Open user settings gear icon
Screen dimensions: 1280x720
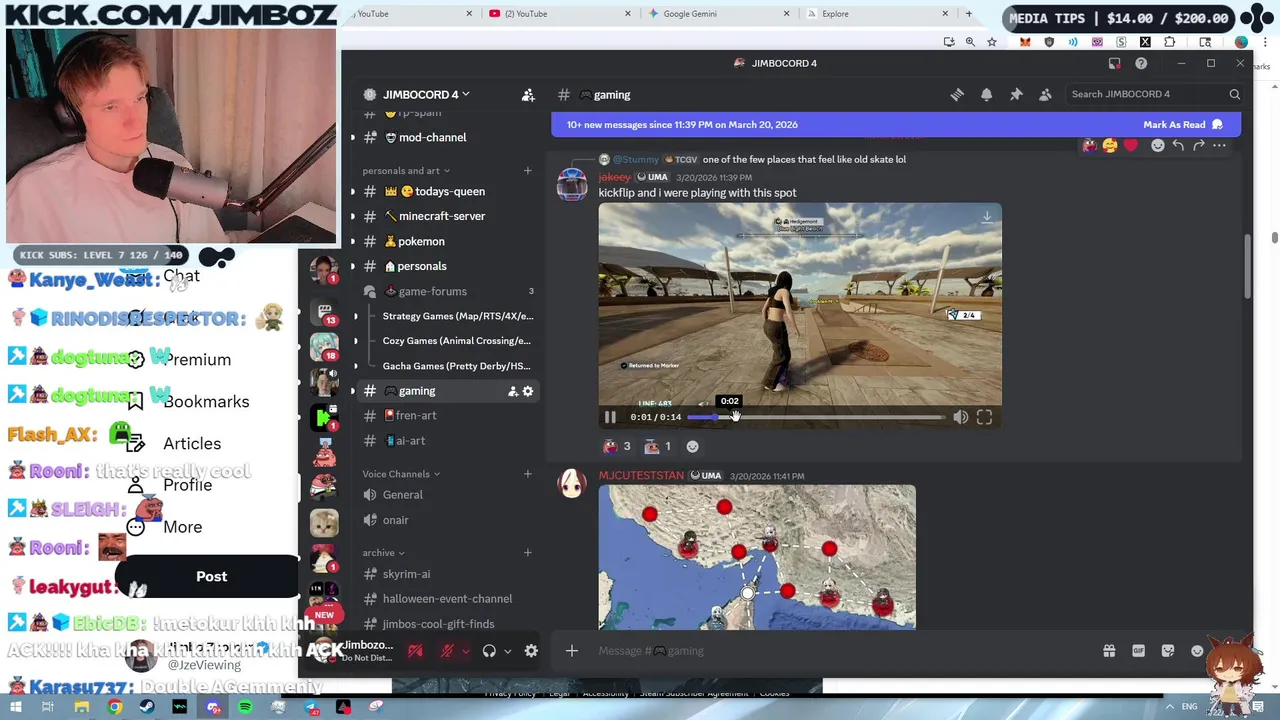coord(531,651)
